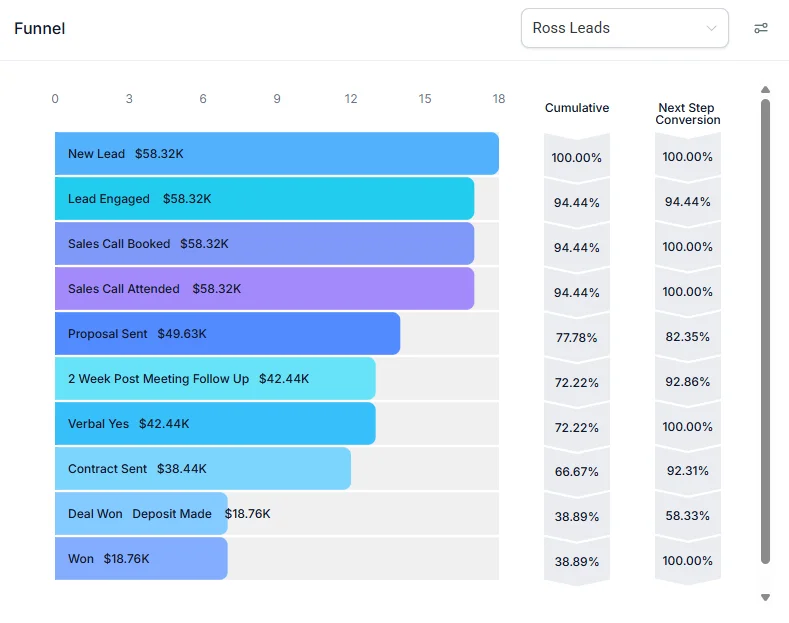Viewport: 789px width, 623px height.
Task: Select the Contract Sent funnel bar
Action: pos(203,469)
